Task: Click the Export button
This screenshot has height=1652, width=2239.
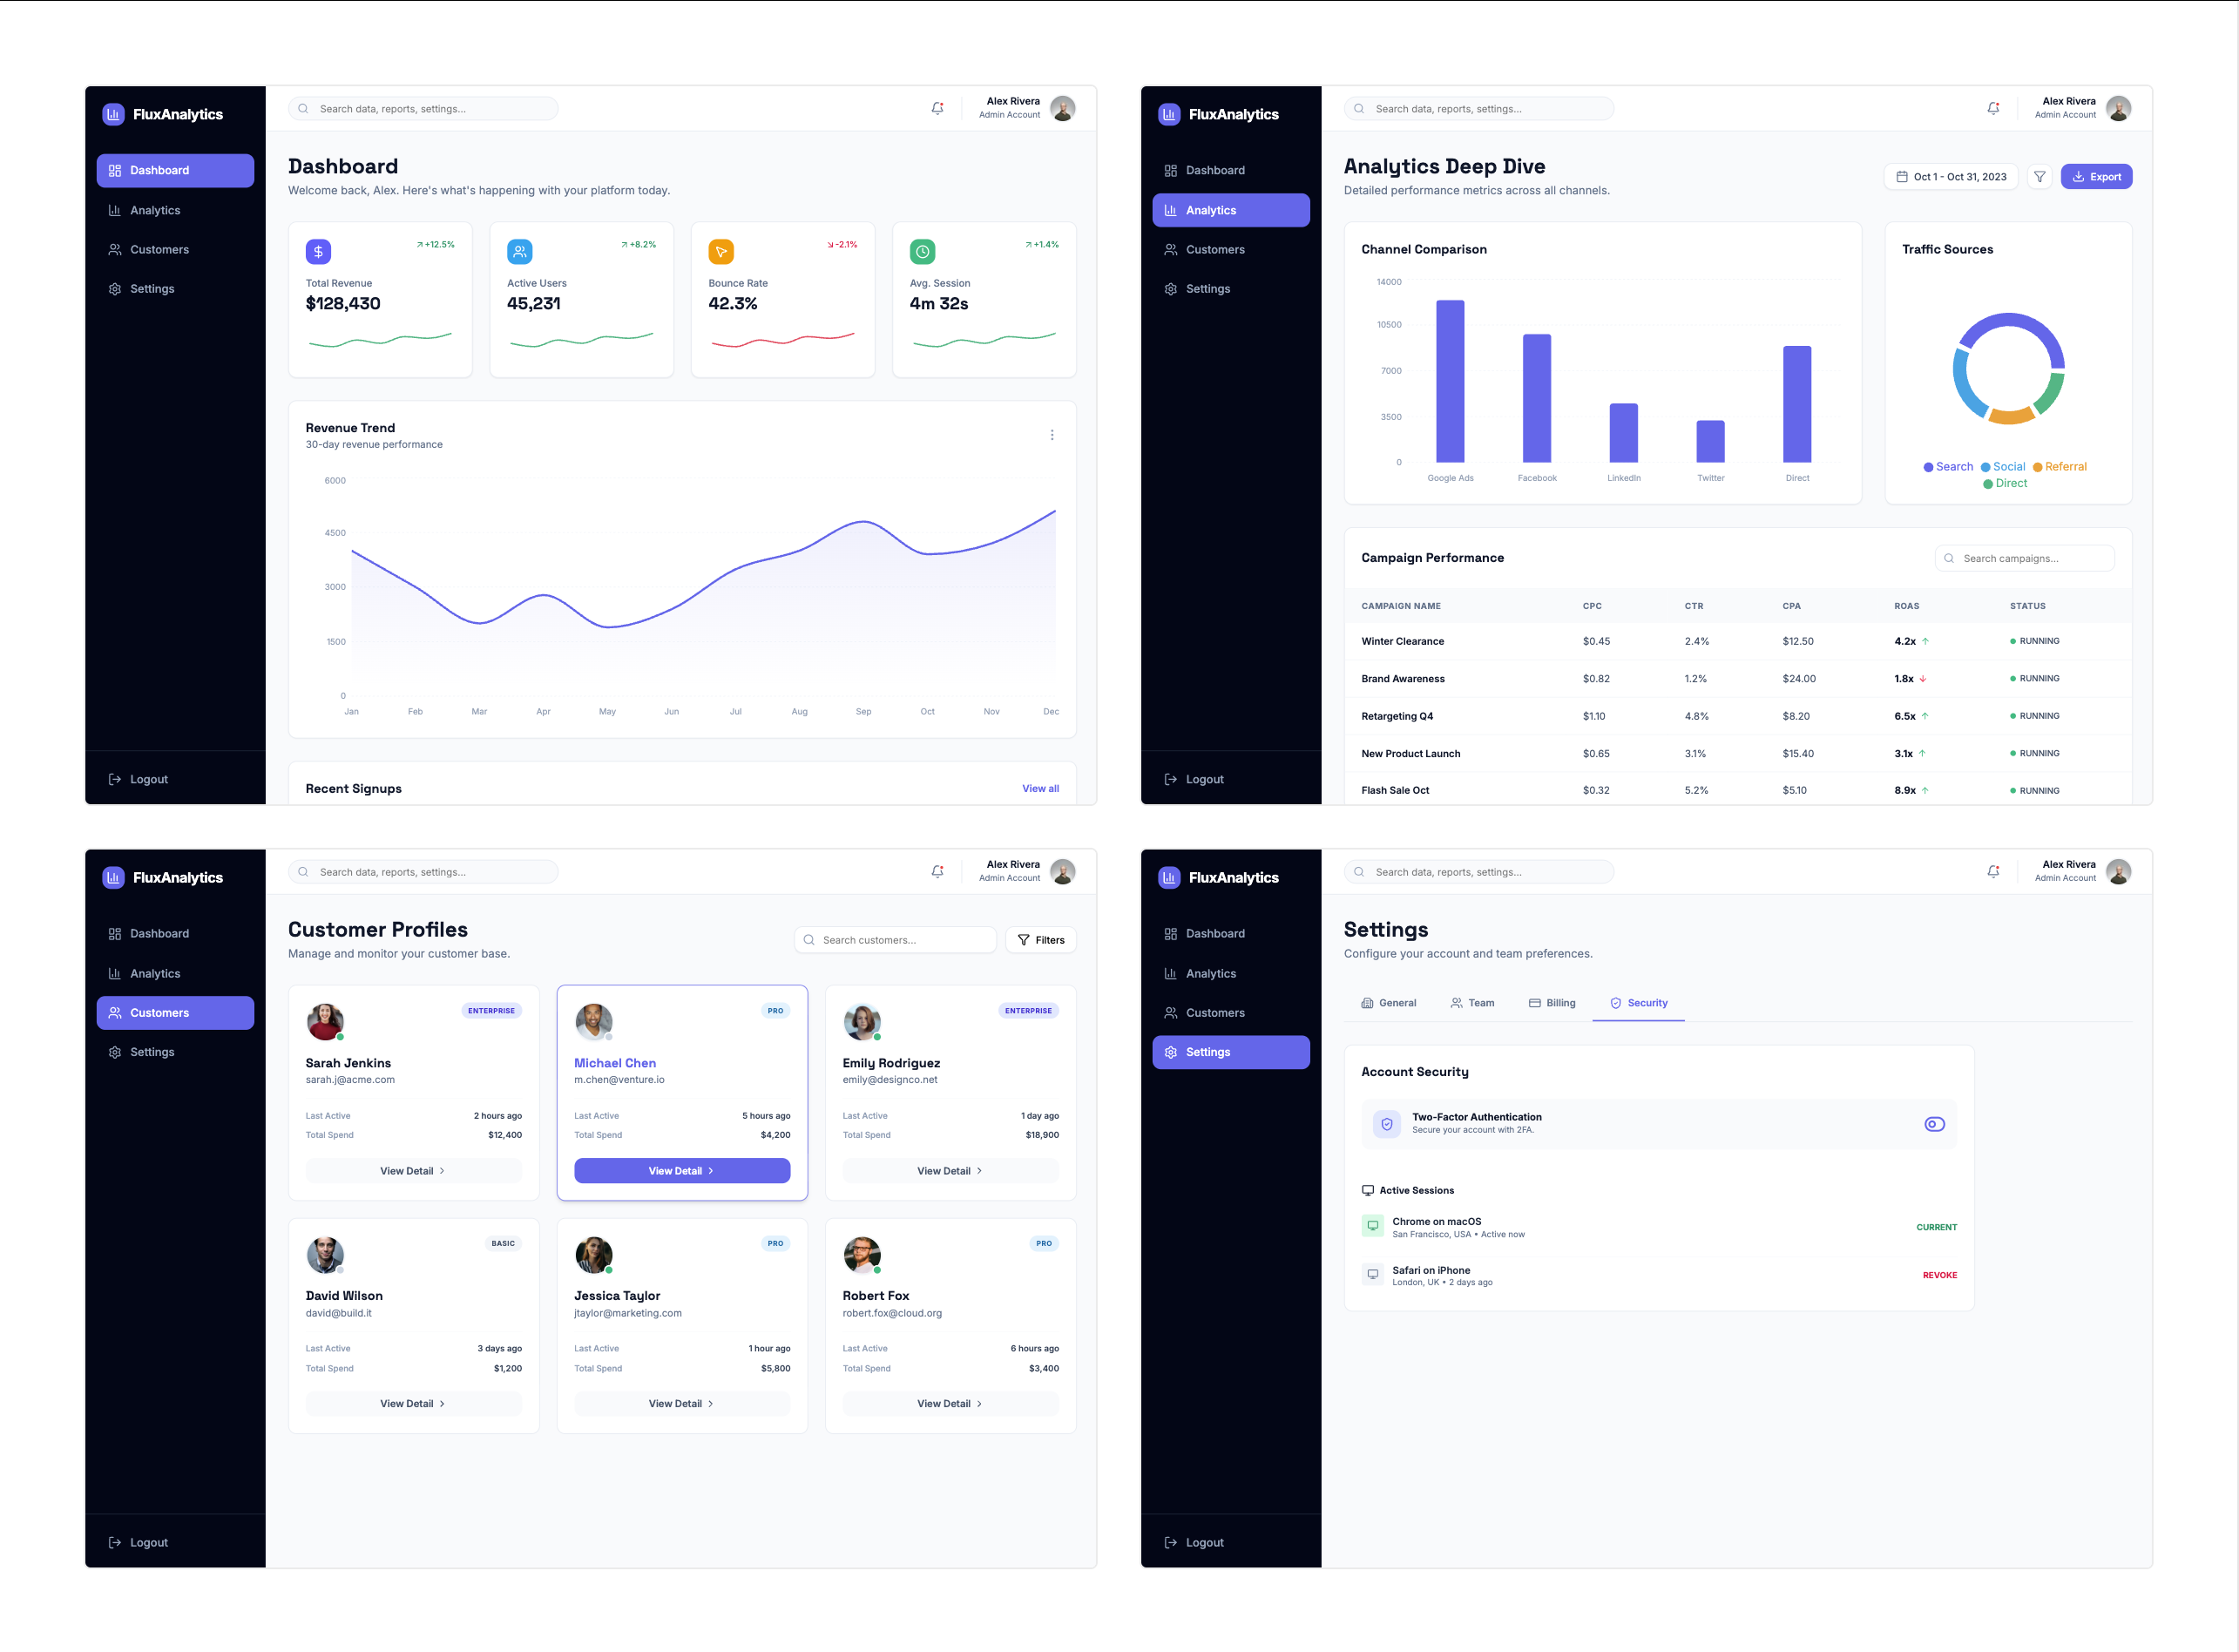Action: (x=2096, y=177)
